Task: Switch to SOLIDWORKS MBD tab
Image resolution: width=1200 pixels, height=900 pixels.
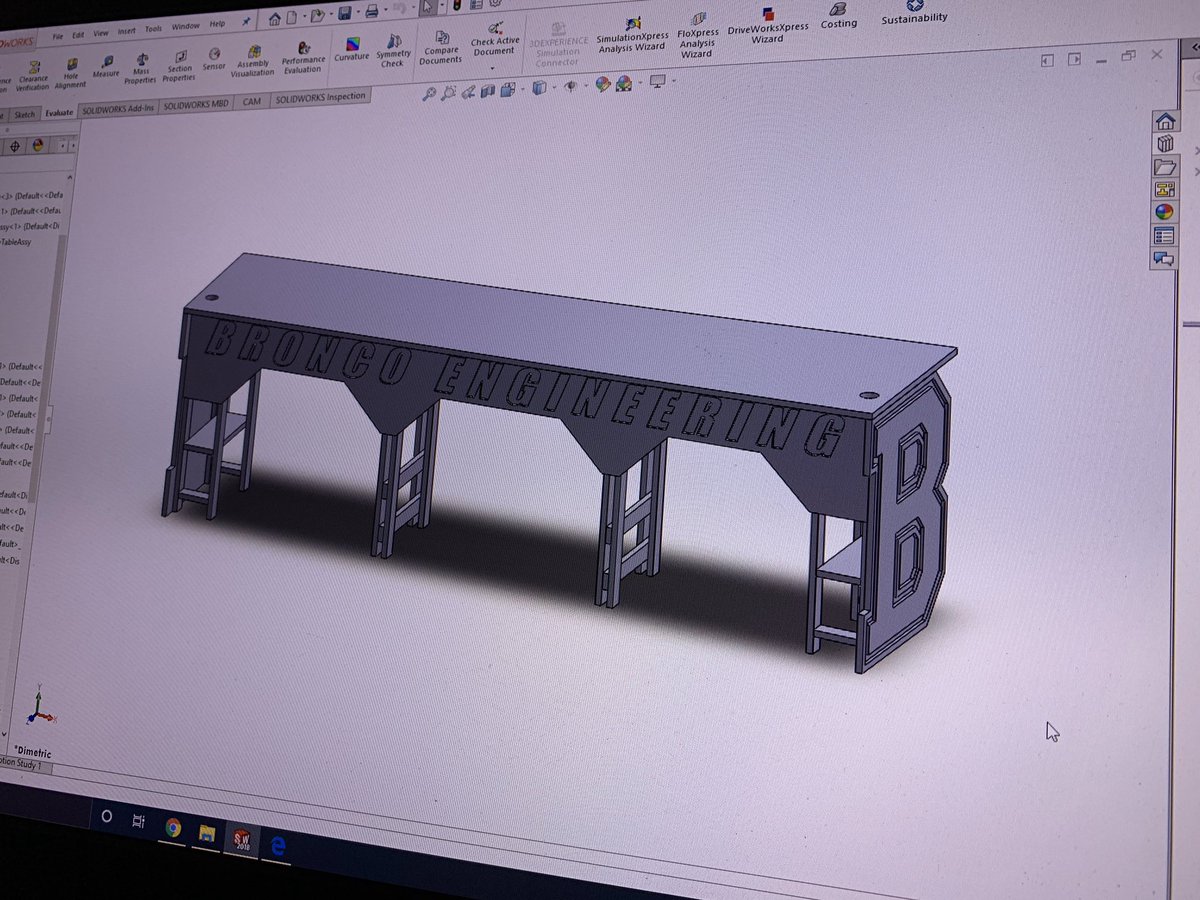Action: coord(196,104)
